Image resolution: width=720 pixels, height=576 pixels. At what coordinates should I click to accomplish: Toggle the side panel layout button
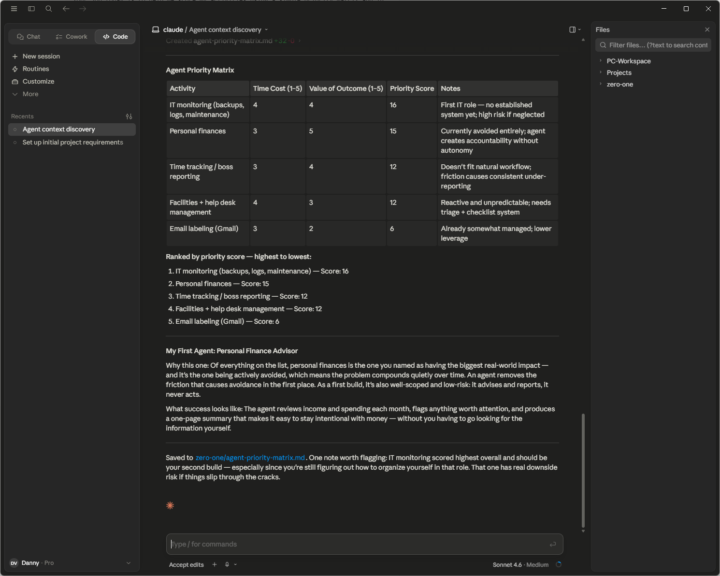pyautogui.click(x=574, y=29)
